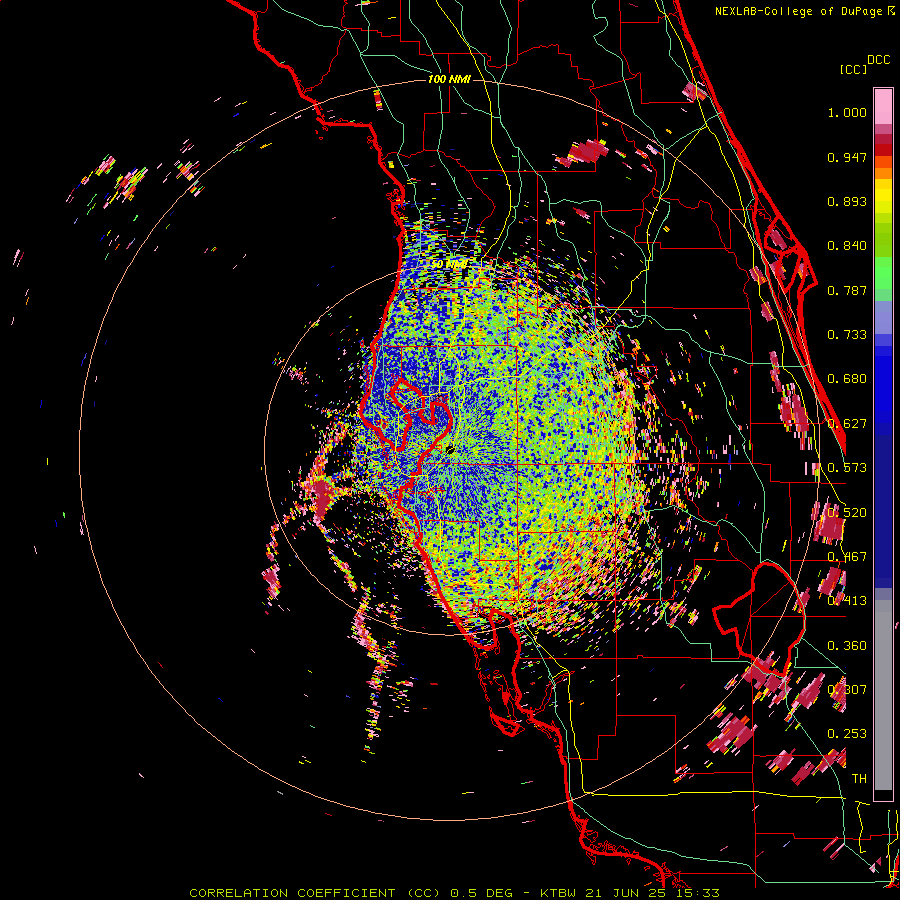Click the 0.360 scale value
This screenshot has height=900, width=900.
coord(847,646)
